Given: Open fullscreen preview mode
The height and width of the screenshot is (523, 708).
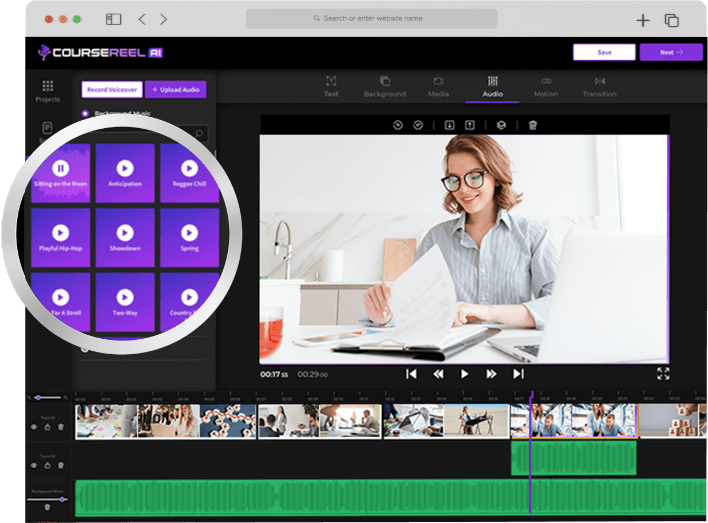Looking at the screenshot, I should pos(663,374).
